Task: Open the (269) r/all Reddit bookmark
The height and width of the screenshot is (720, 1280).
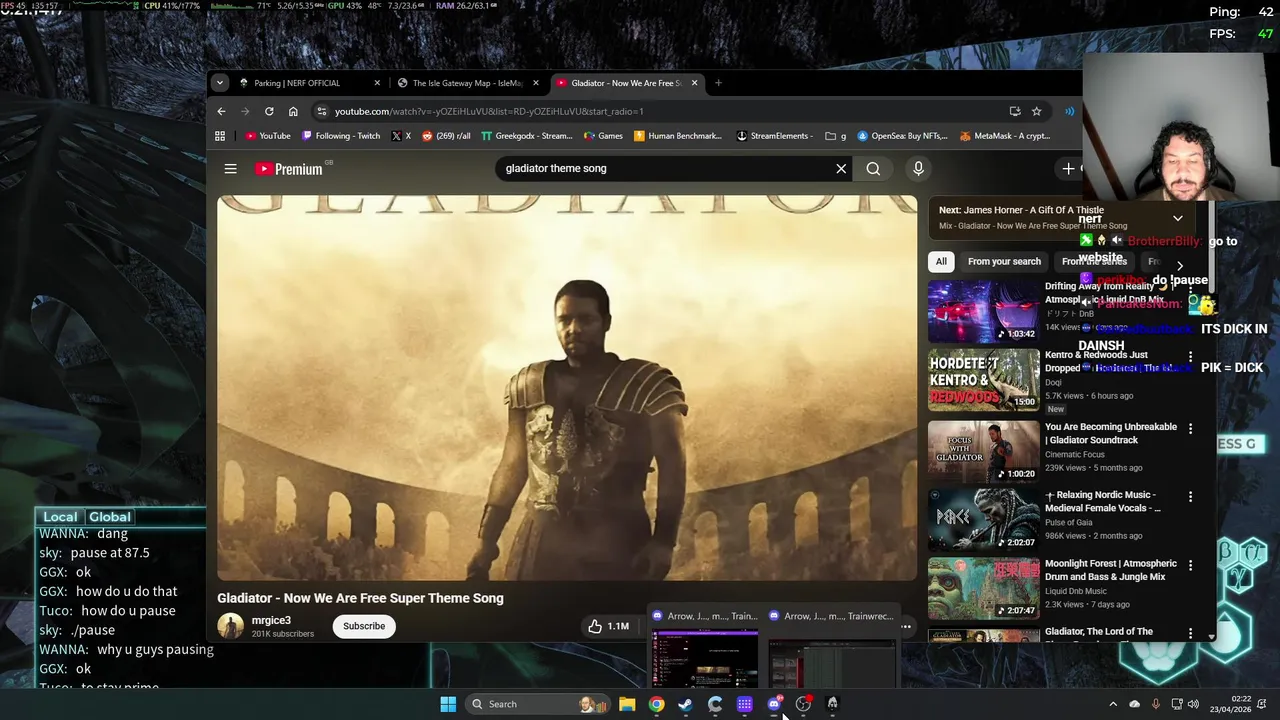Action: coord(446,136)
